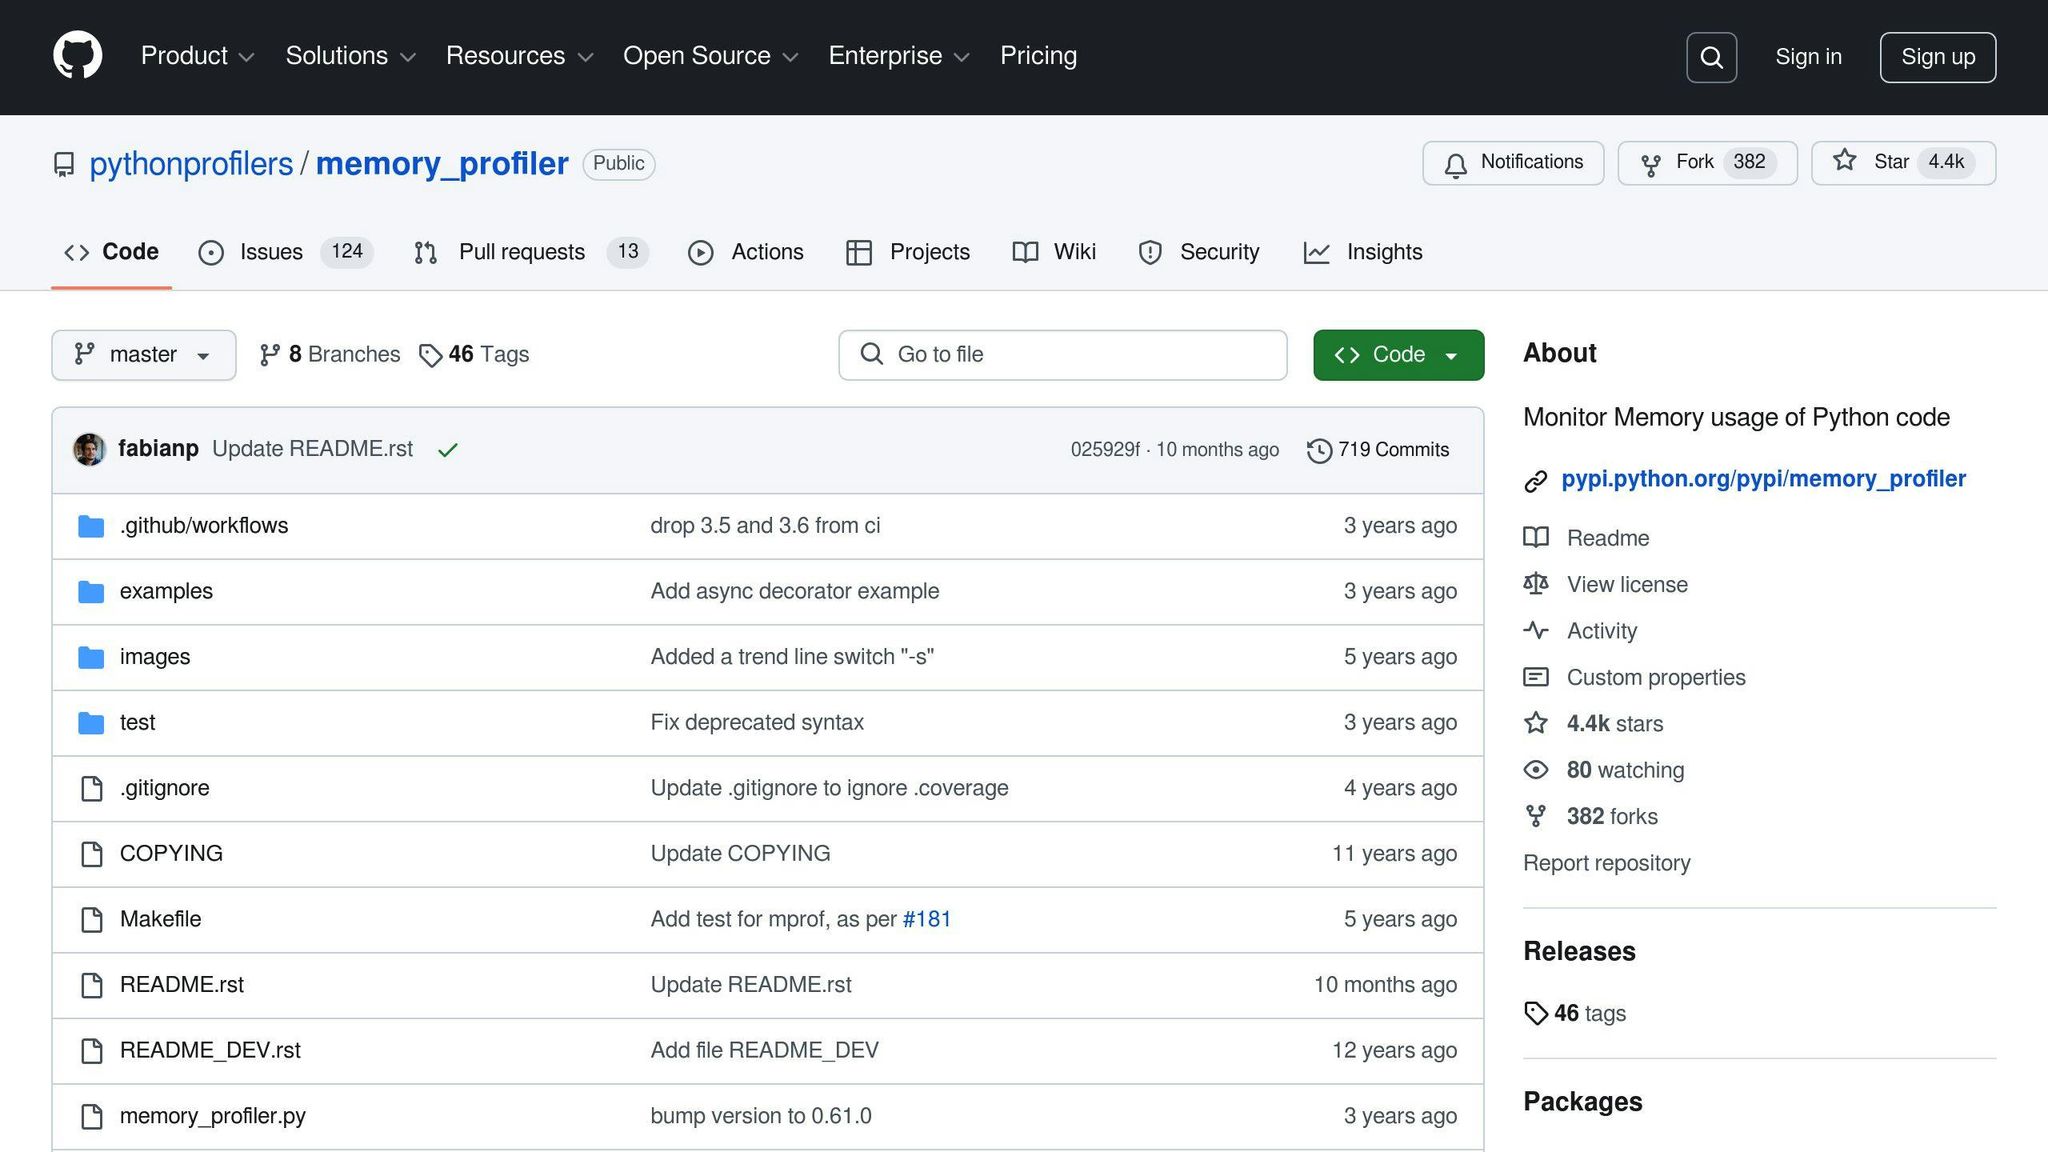Click the Insights graph icon
2048x1152 pixels.
coord(1316,252)
